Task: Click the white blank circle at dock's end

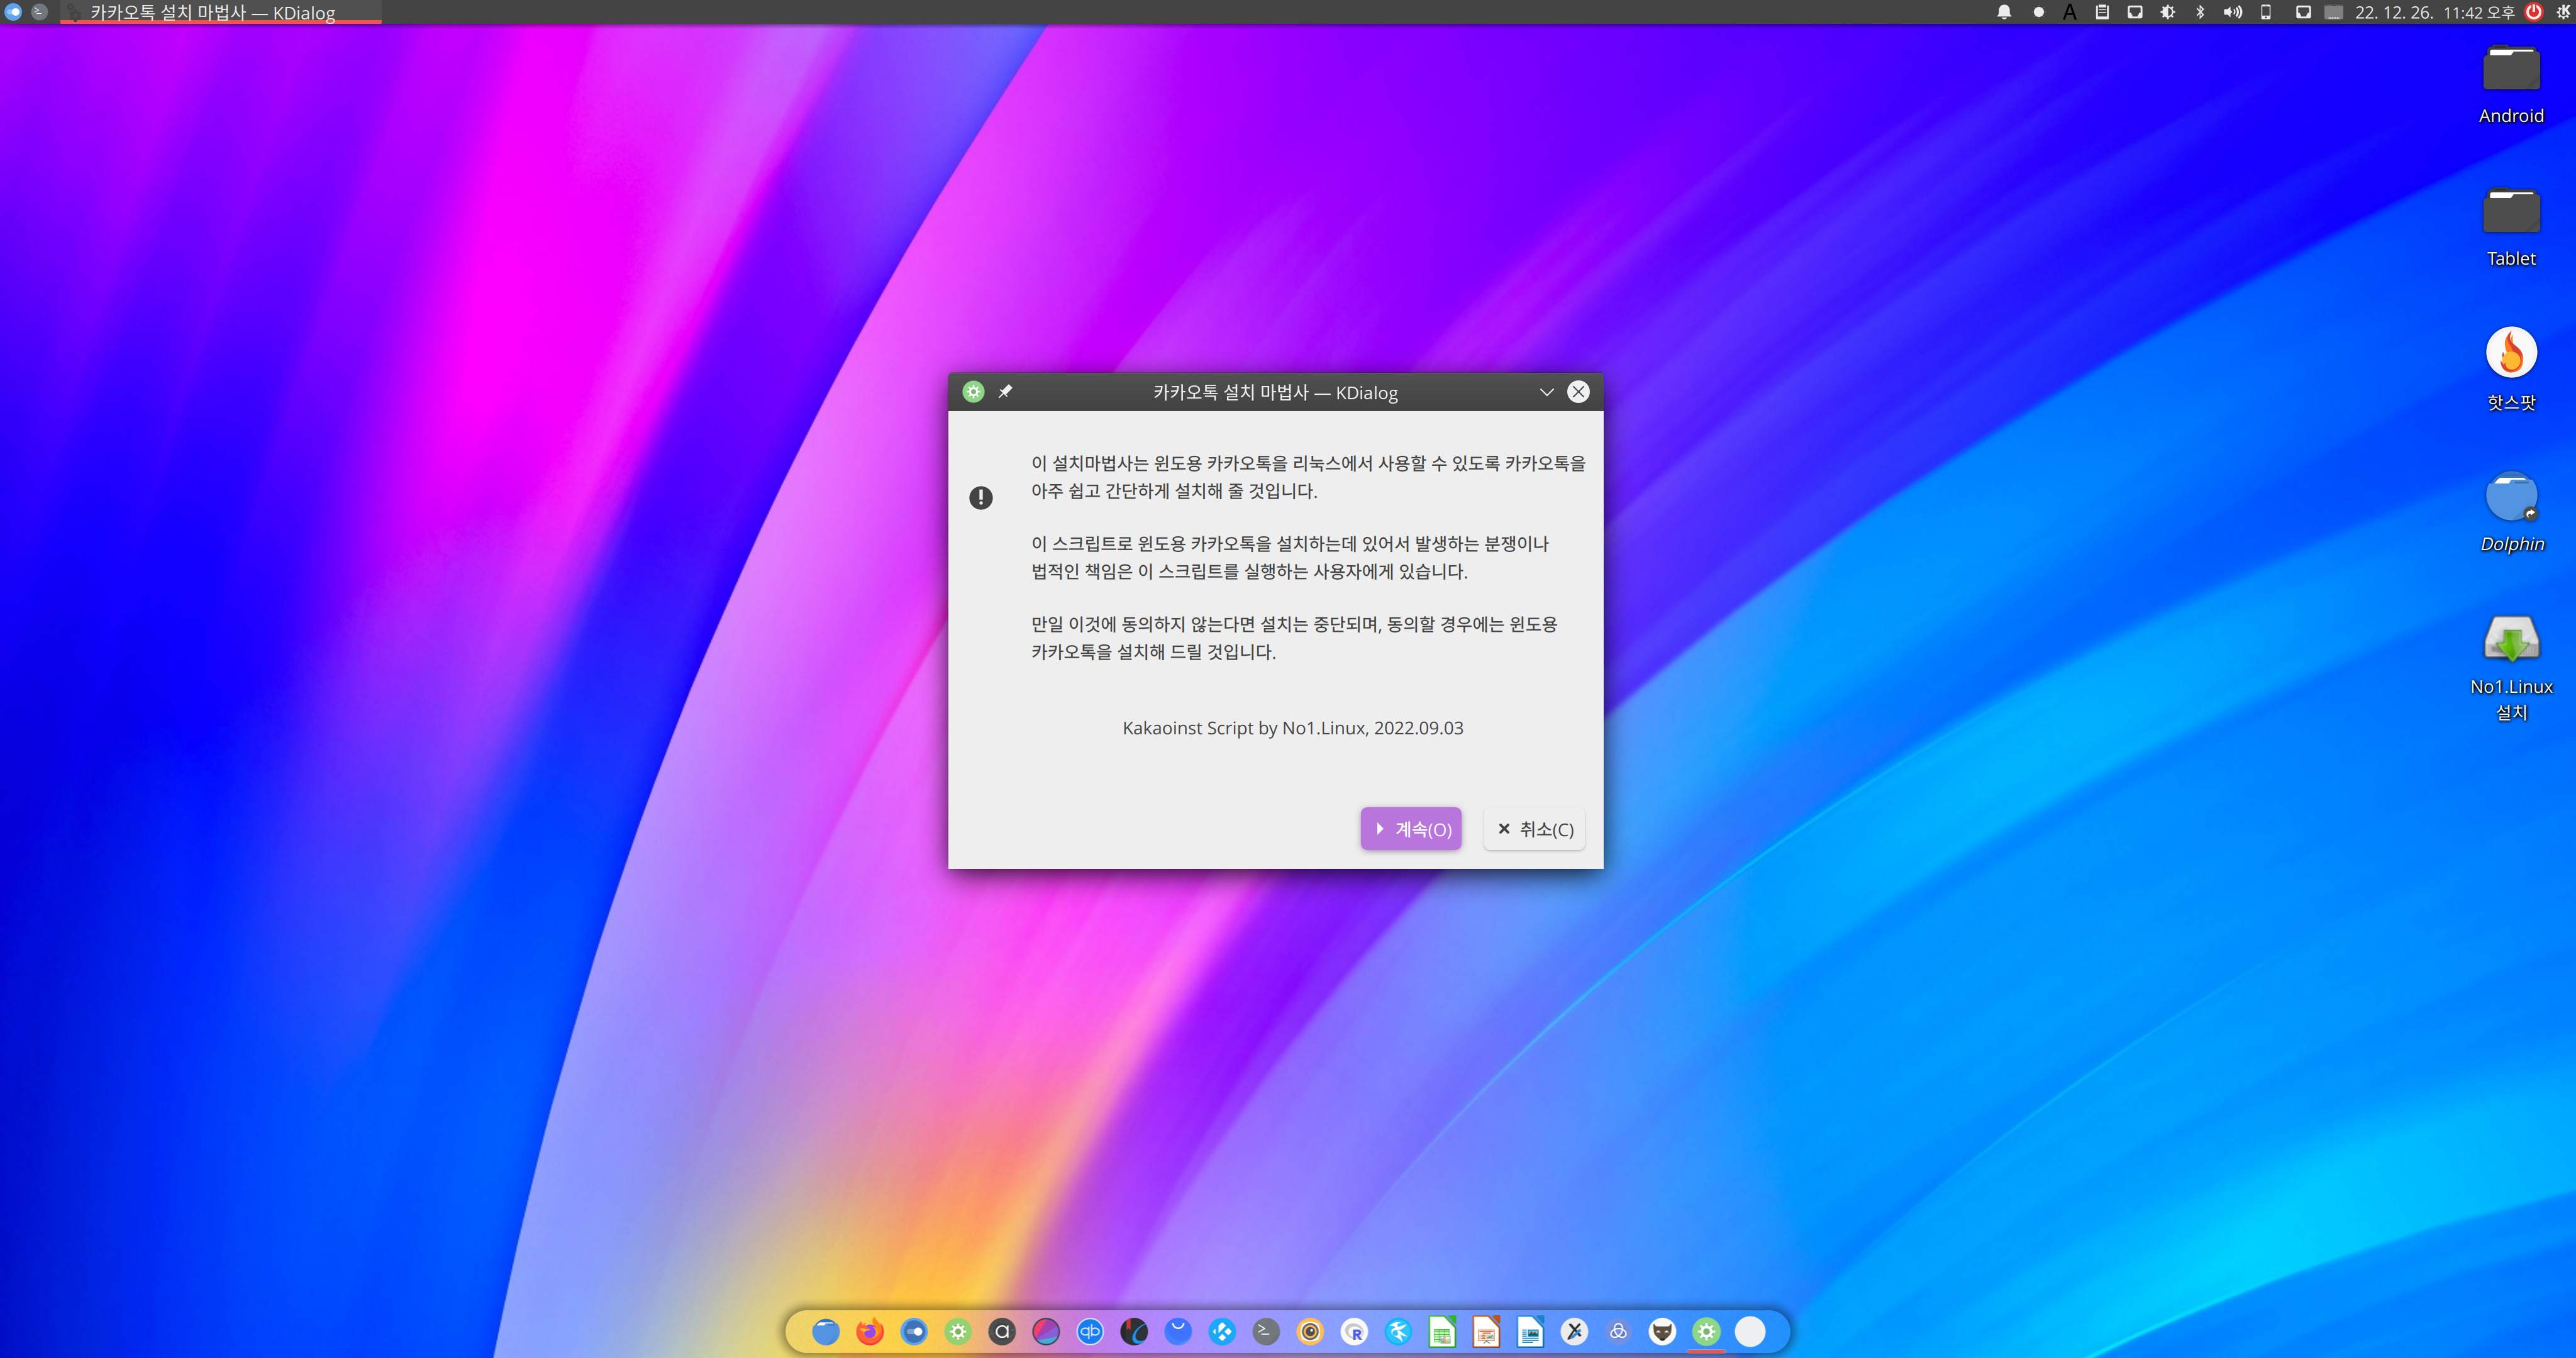Action: pyautogui.click(x=1750, y=1331)
